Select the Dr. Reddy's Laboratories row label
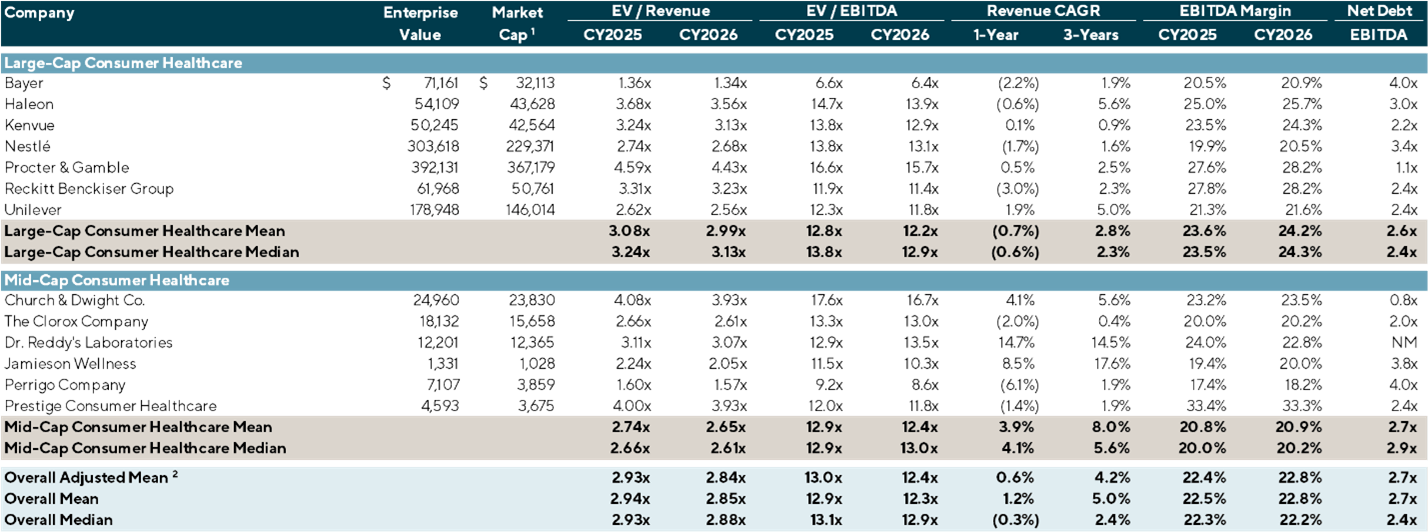 (88, 343)
